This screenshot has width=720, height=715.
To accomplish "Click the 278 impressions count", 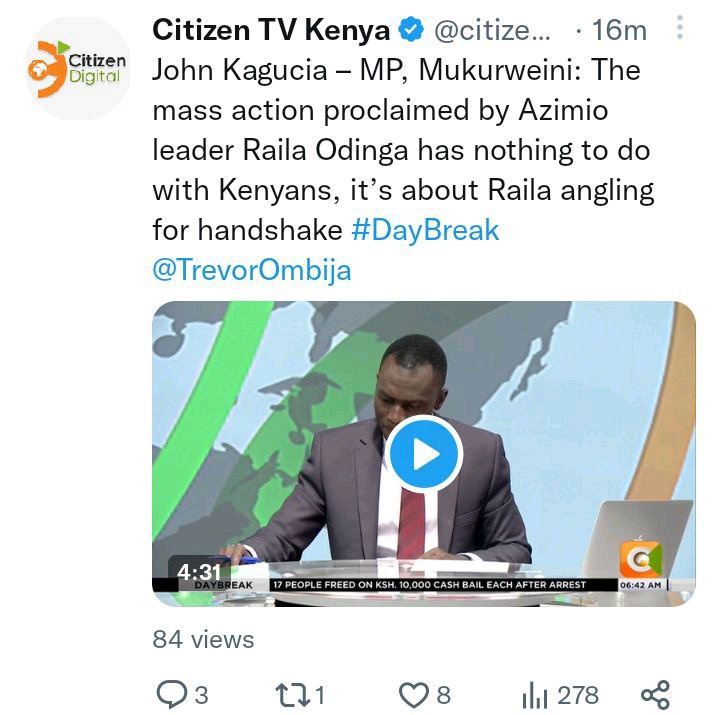I will 578,695.
